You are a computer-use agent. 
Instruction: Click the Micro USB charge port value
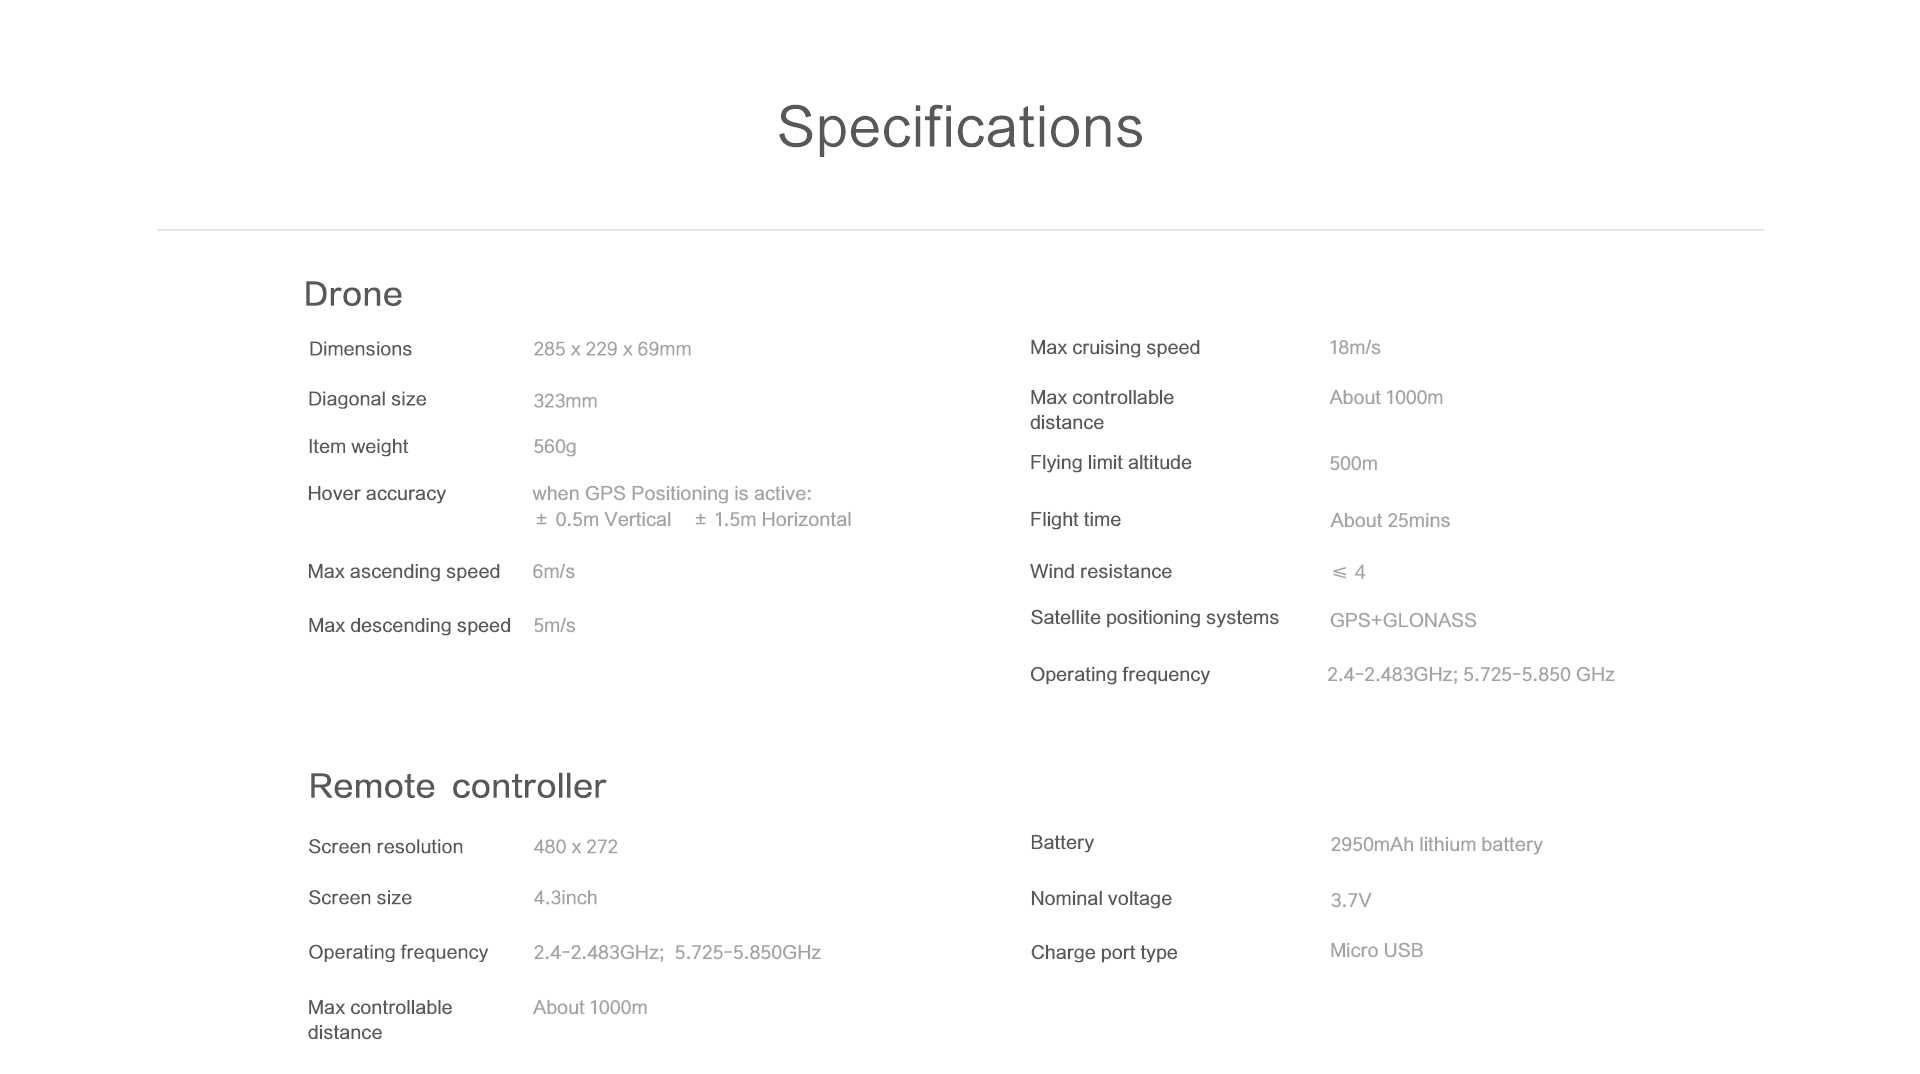[x=1376, y=951]
